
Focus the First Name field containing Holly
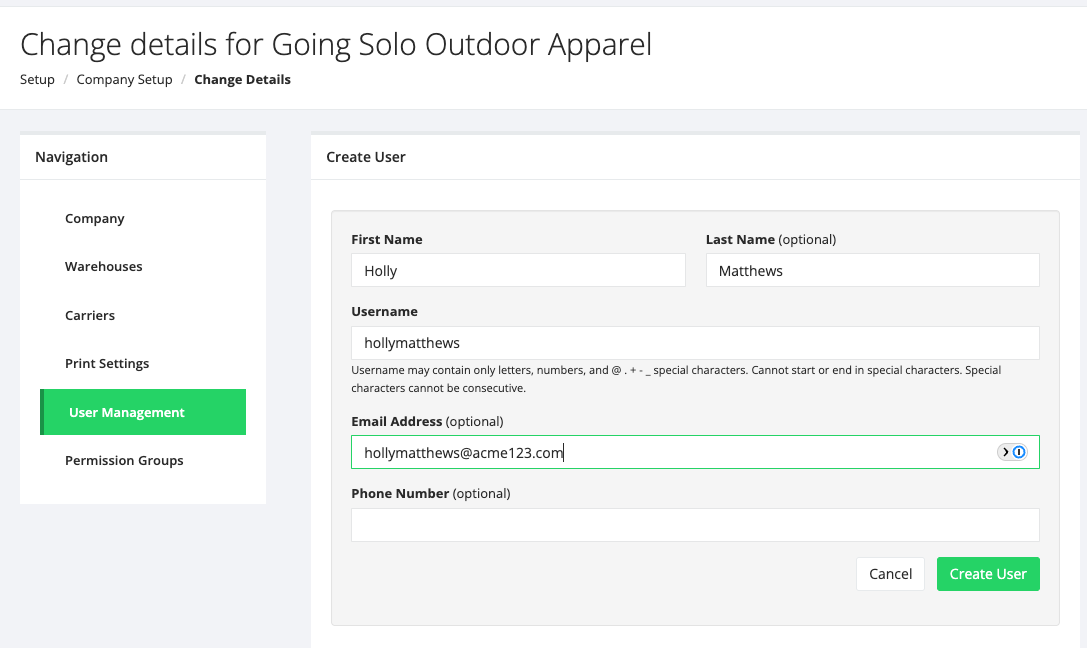pos(519,270)
